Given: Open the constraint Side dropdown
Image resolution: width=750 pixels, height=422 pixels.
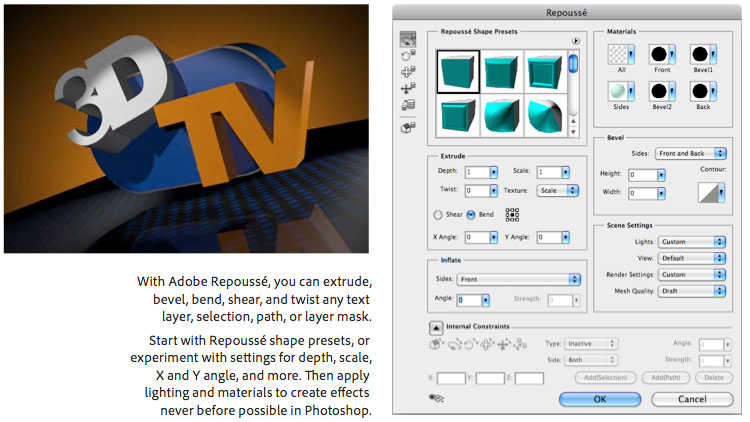Looking at the screenshot, I should [x=591, y=360].
